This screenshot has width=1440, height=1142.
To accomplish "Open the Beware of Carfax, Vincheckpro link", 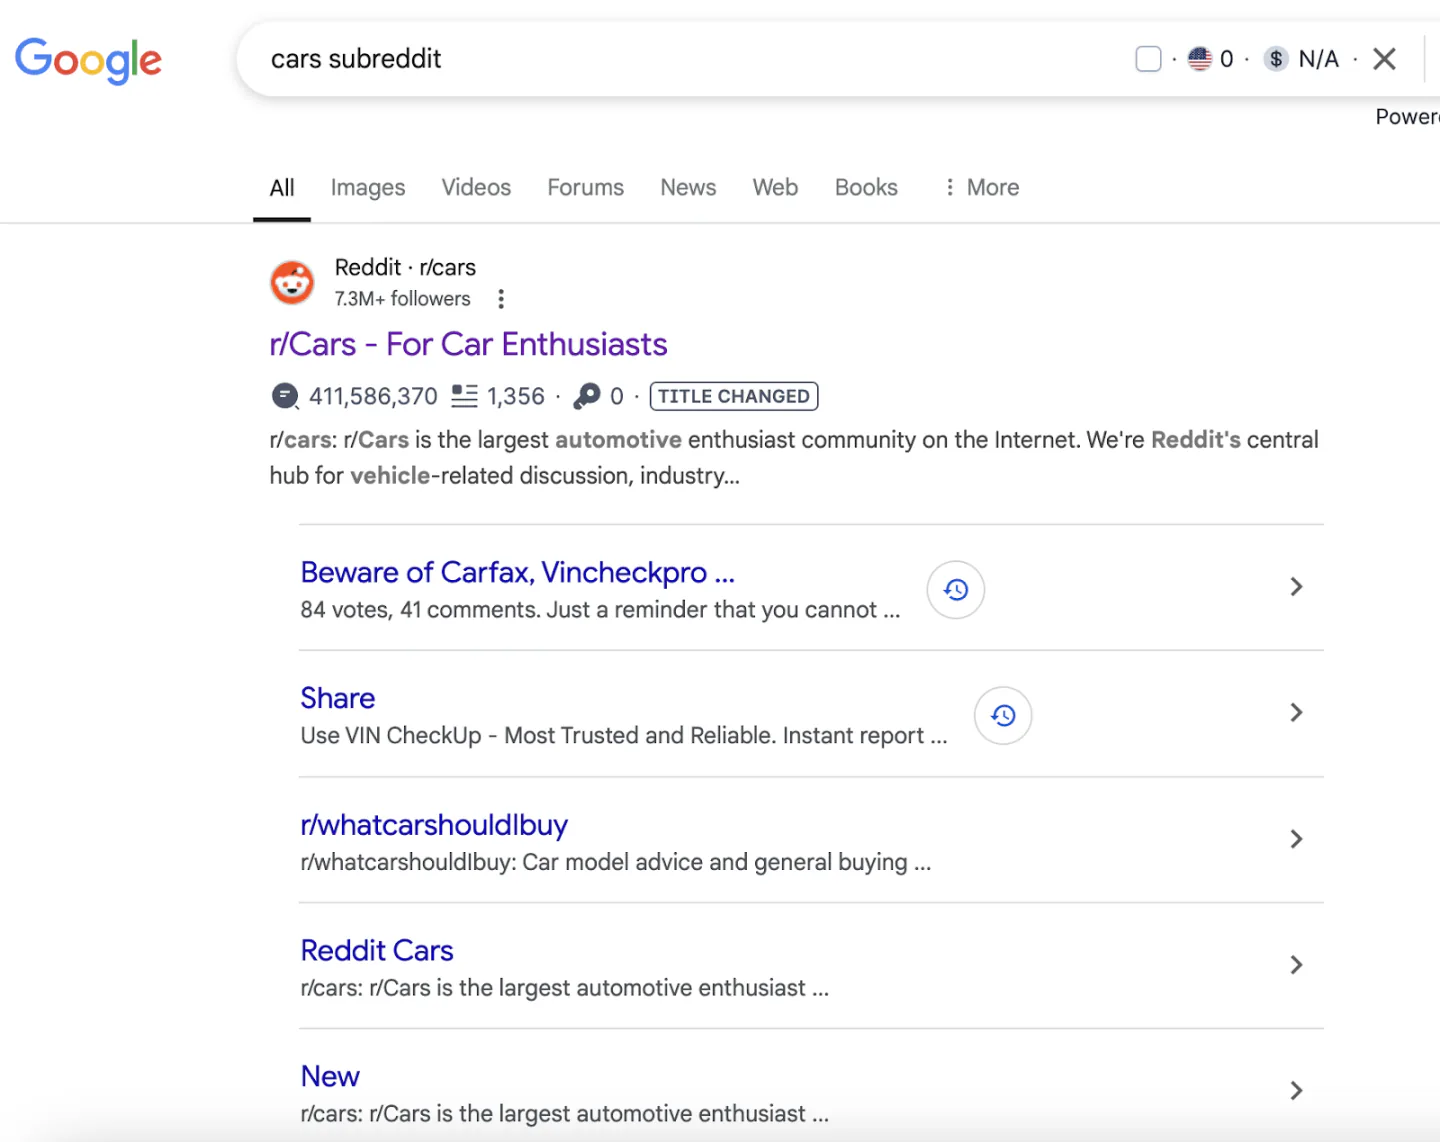I will point(517,572).
